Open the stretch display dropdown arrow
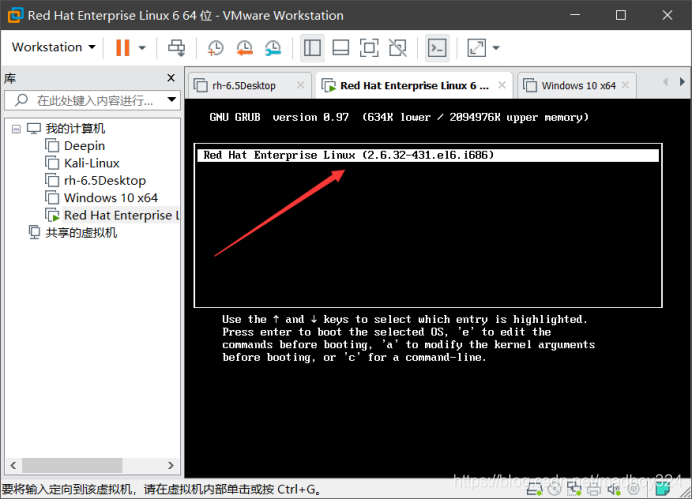 (496, 48)
